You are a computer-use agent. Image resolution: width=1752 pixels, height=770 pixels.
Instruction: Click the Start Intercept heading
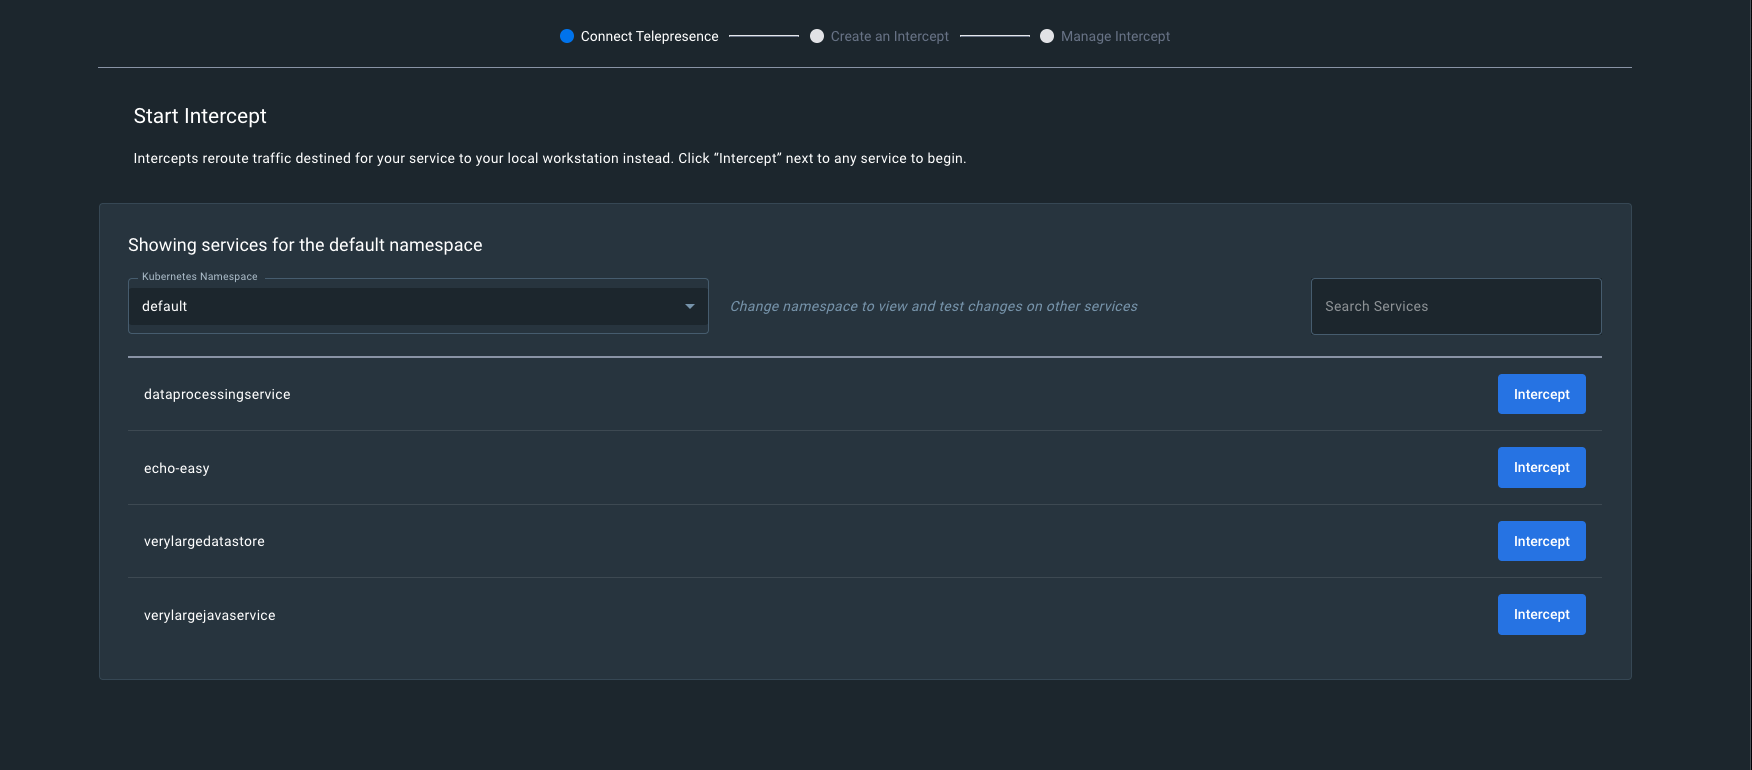(x=200, y=116)
